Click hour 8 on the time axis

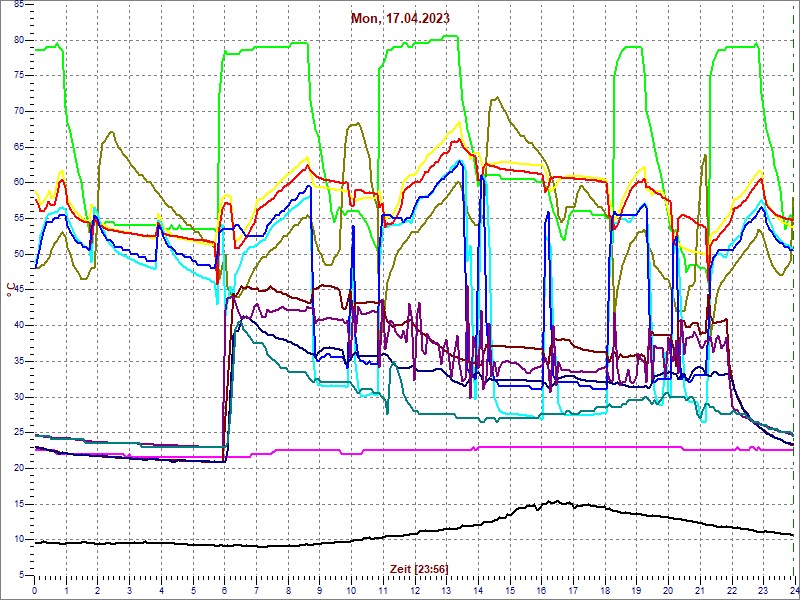pyautogui.click(x=288, y=591)
